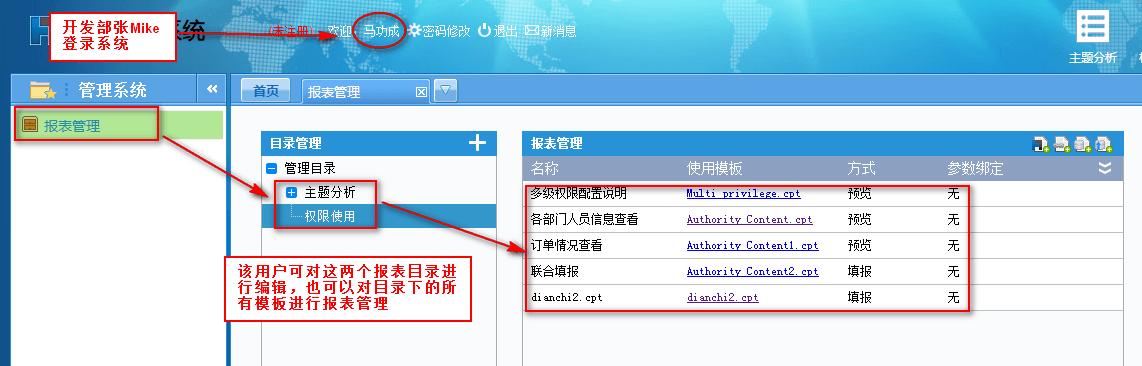Open the dianchi2.cpt template link
Viewport: 1142px width, 366px height.
click(x=722, y=298)
